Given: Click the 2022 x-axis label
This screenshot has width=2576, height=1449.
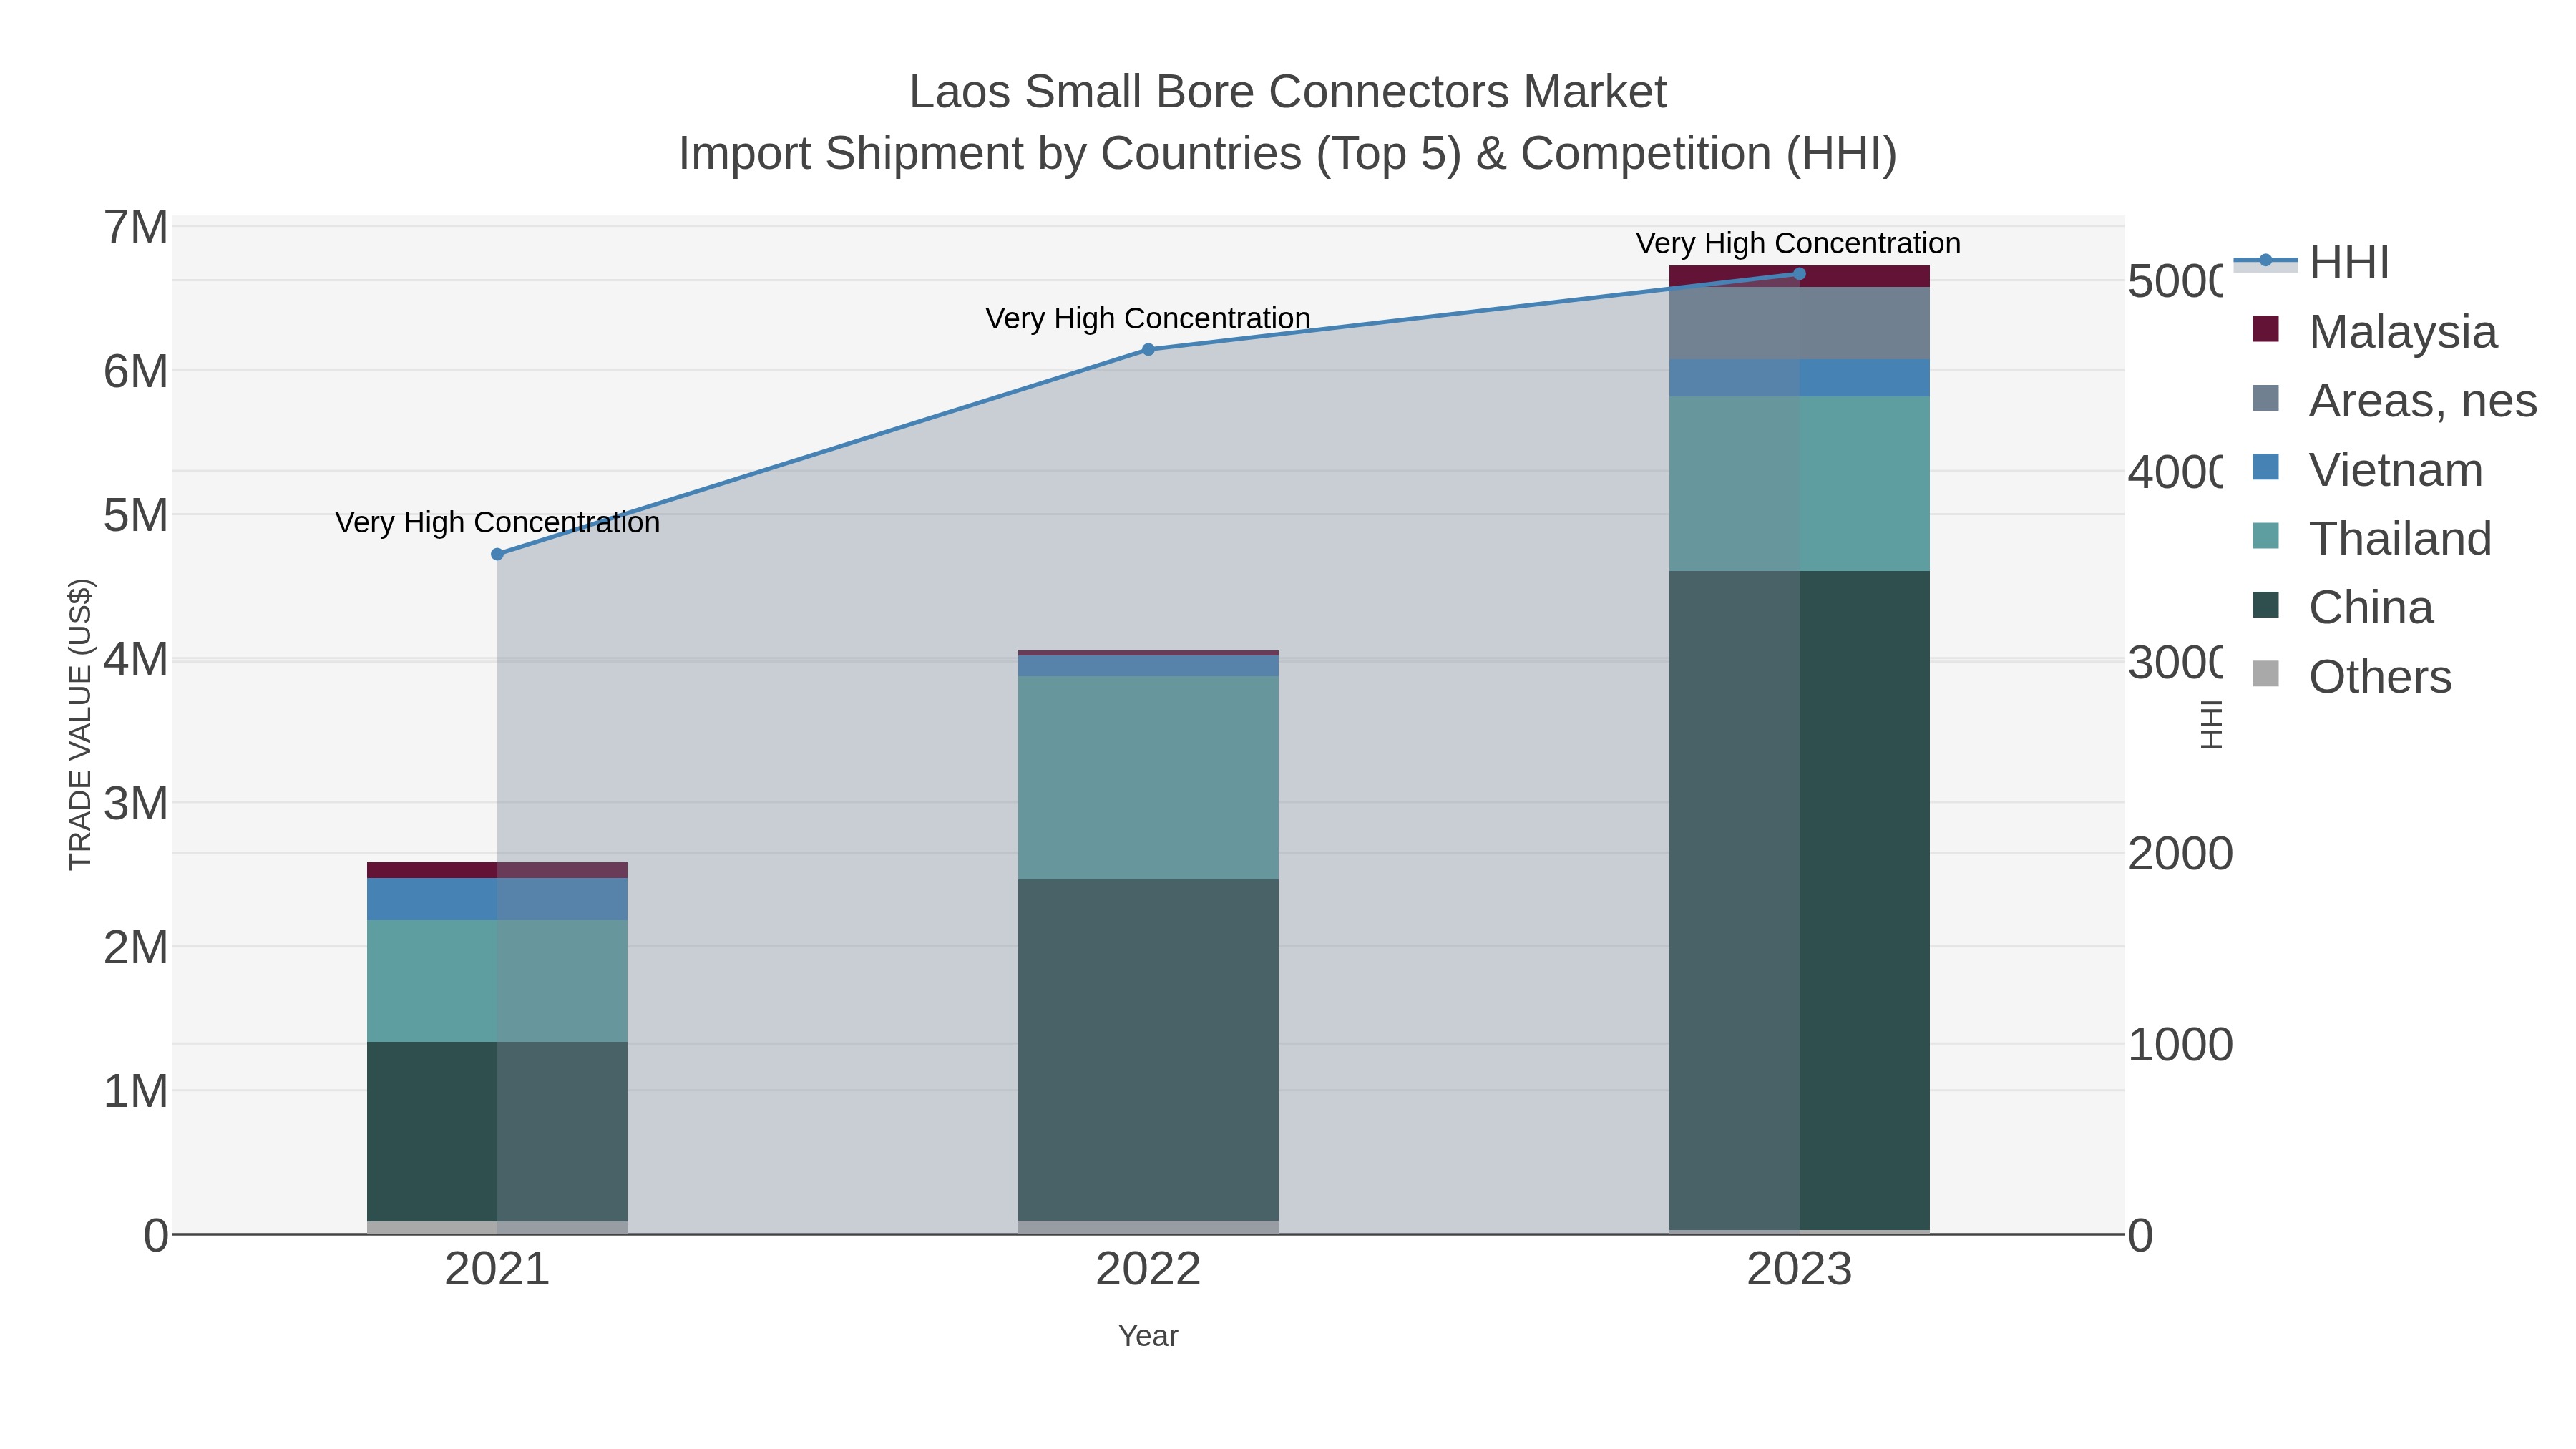Looking at the screenshot, I should coord(1148,1270).
